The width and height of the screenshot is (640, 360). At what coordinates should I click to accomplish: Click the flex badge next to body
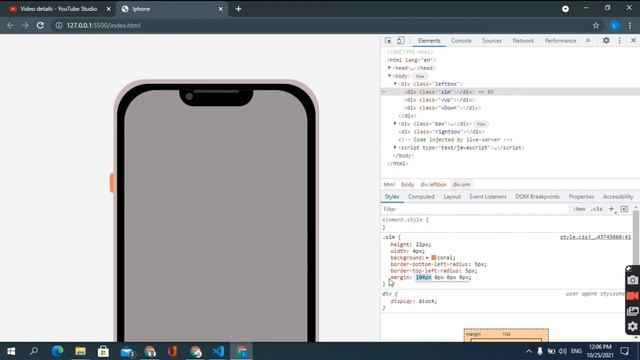click(x=420, y=76)
